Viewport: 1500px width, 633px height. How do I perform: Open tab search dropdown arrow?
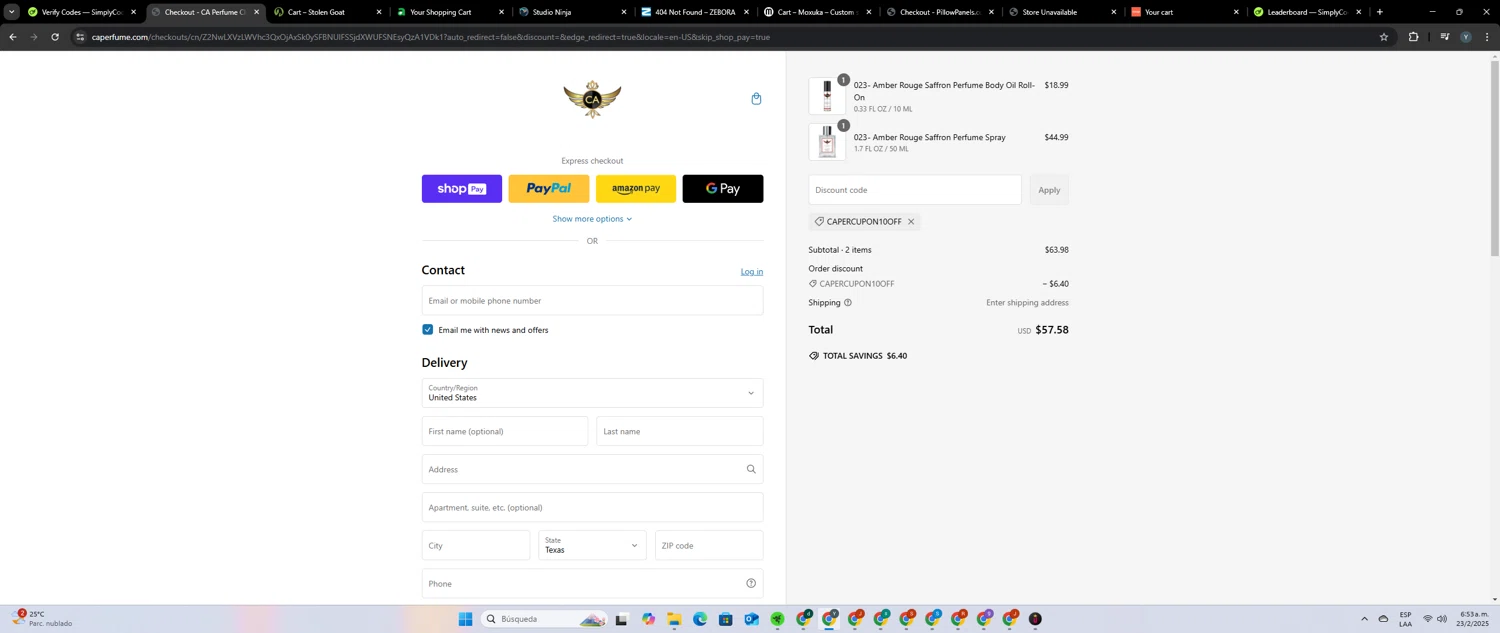[x=11, y=12]
